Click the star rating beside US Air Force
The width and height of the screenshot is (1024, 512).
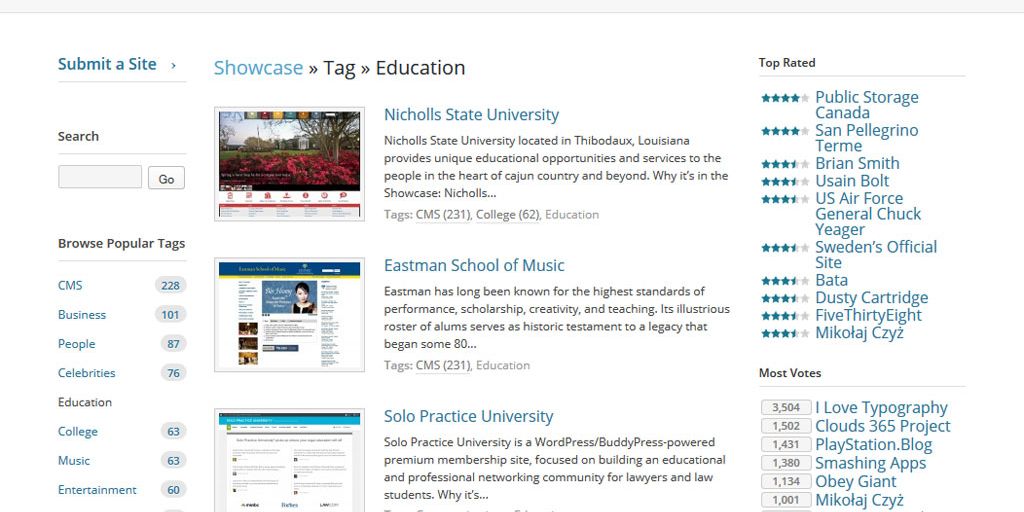click(x=785, y=199)
